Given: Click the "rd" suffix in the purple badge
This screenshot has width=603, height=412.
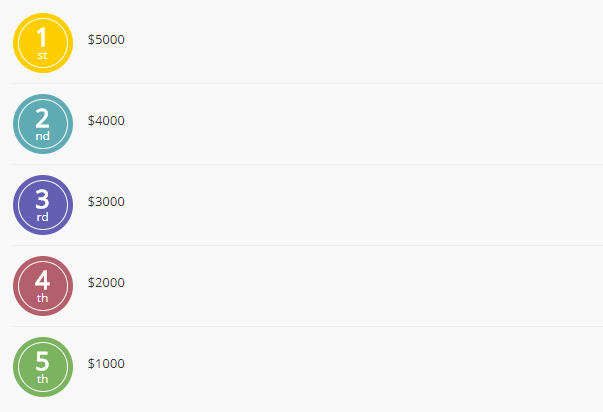Looking at the screenshot, I should tap(42, 217).
